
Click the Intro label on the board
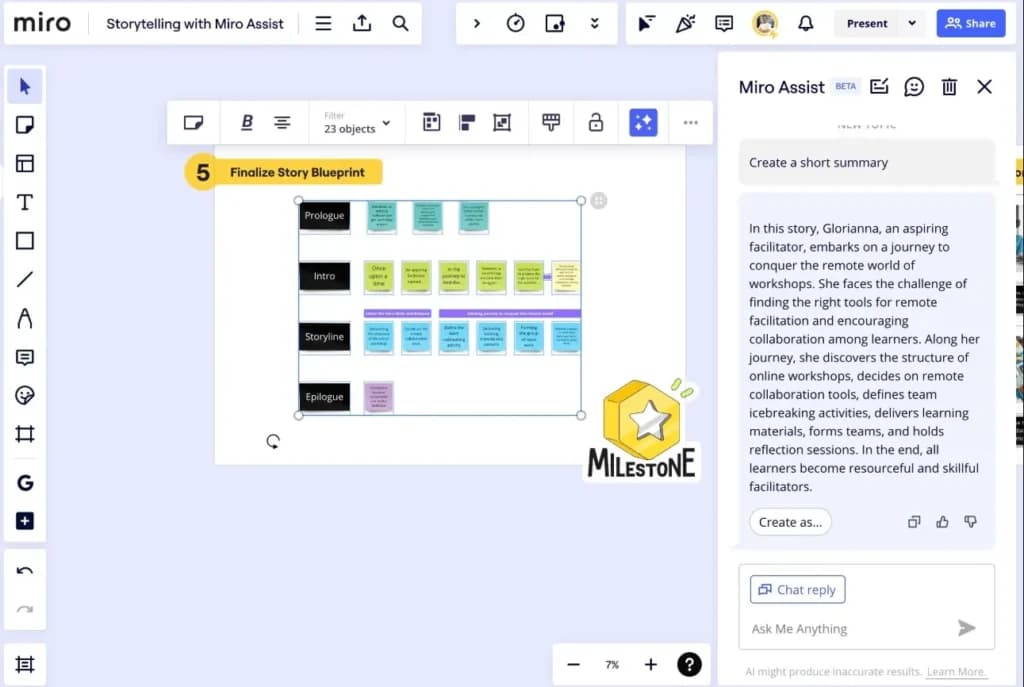click(325, 276)
